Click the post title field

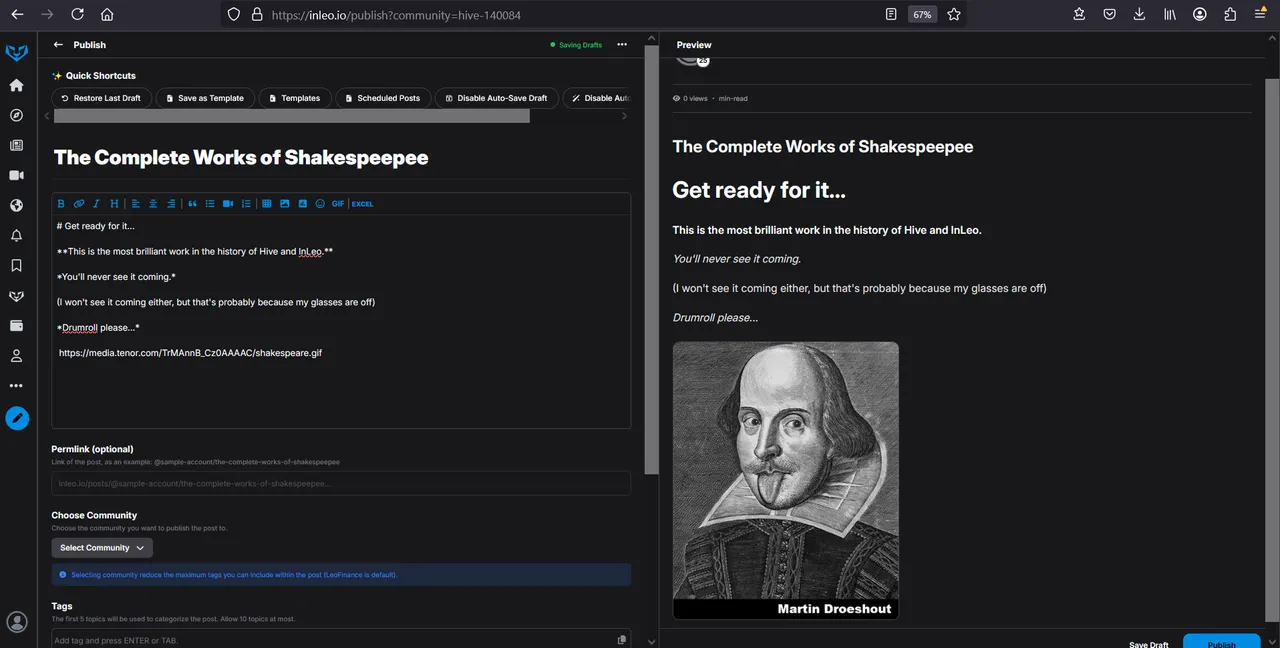tap(341, 158)
